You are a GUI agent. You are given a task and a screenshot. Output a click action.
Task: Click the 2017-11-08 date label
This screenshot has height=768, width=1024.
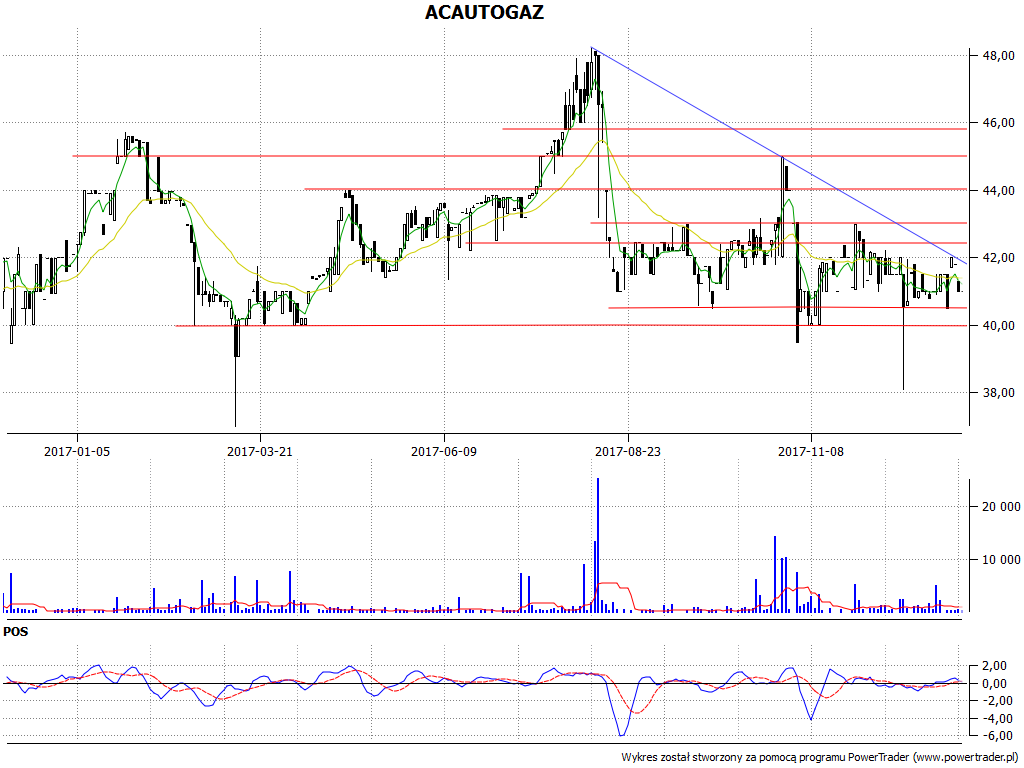[x=811, y=452]
